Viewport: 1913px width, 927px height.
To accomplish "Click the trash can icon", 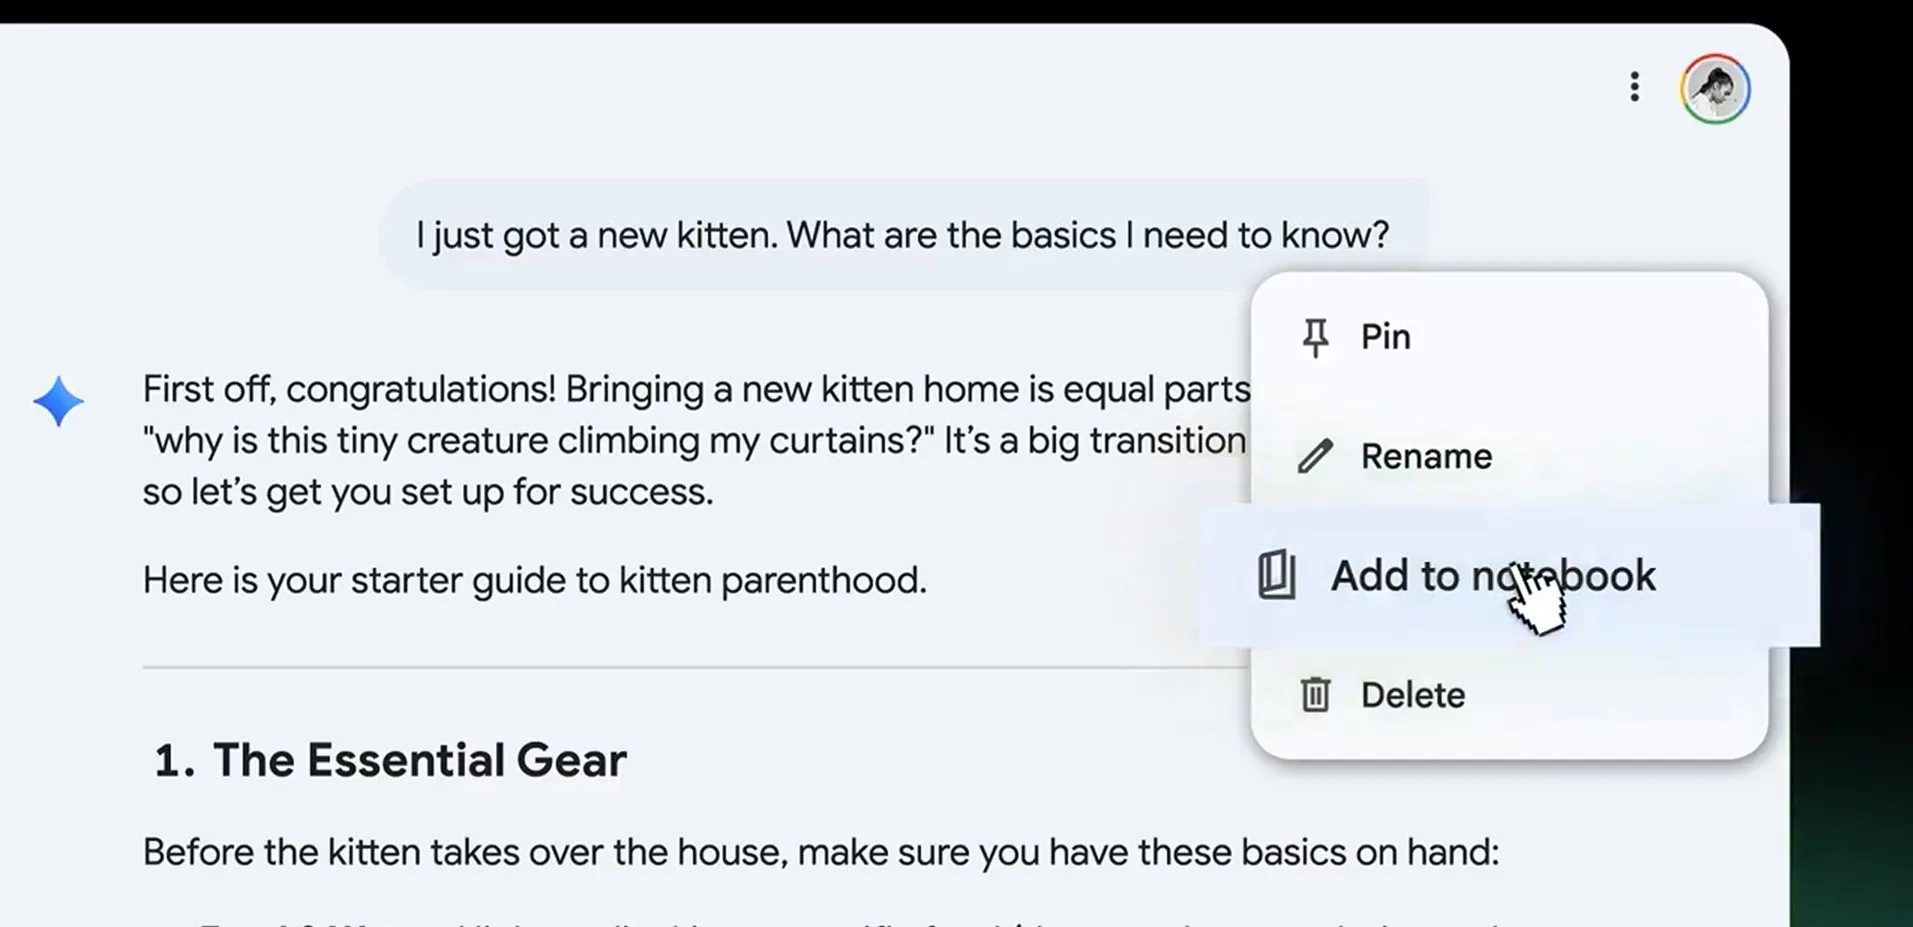I will (1315, 694).
